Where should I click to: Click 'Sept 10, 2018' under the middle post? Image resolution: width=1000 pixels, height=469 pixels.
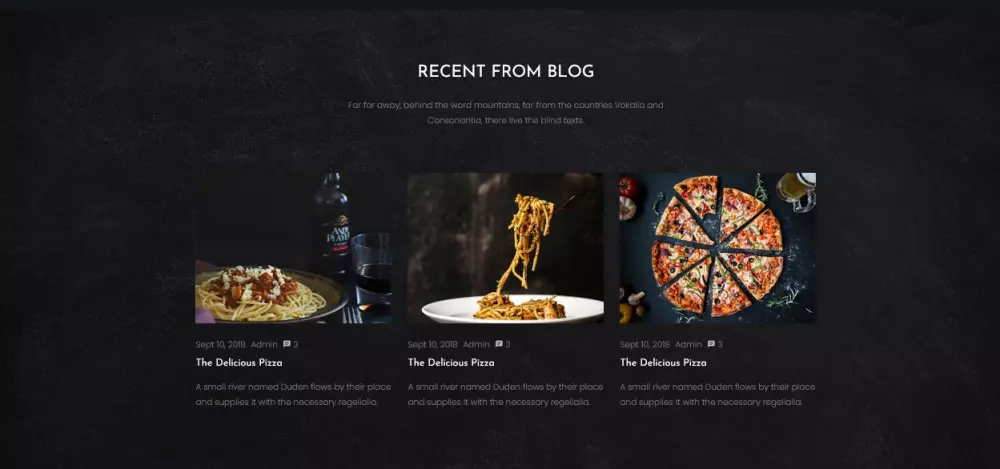[x=432, y=345]
